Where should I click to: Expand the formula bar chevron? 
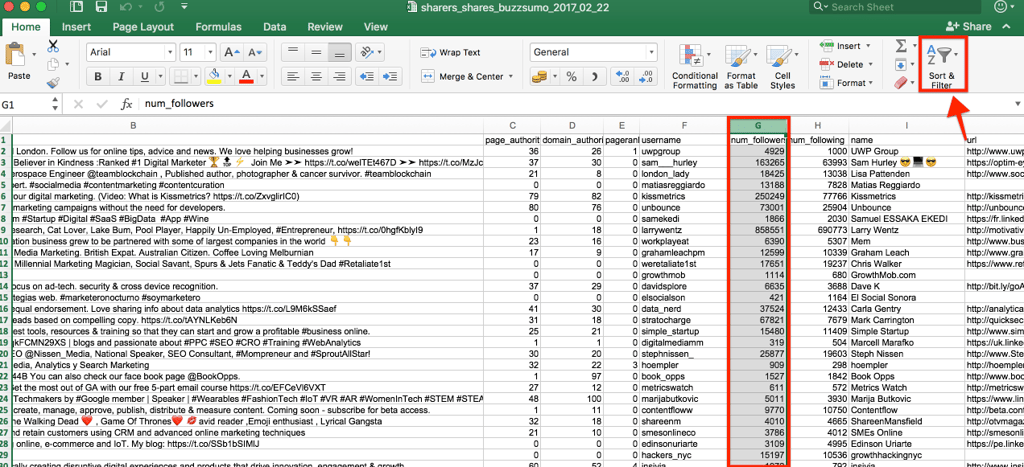click(x=1017, y=104)
